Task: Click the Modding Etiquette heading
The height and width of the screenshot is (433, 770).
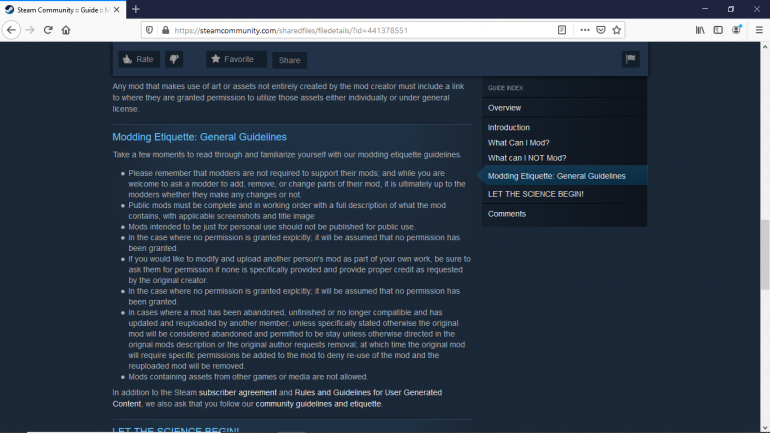Action: tap(199, 137)
